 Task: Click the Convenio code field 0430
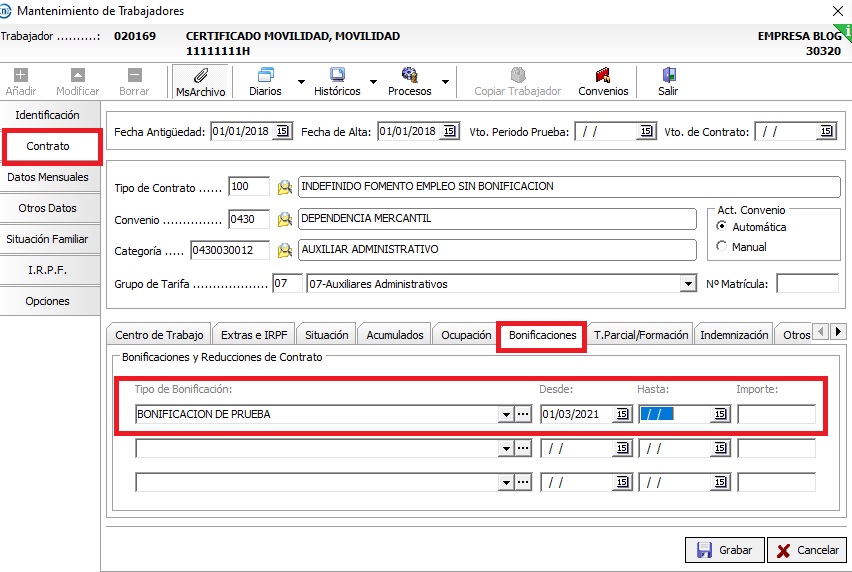point(249,219)
